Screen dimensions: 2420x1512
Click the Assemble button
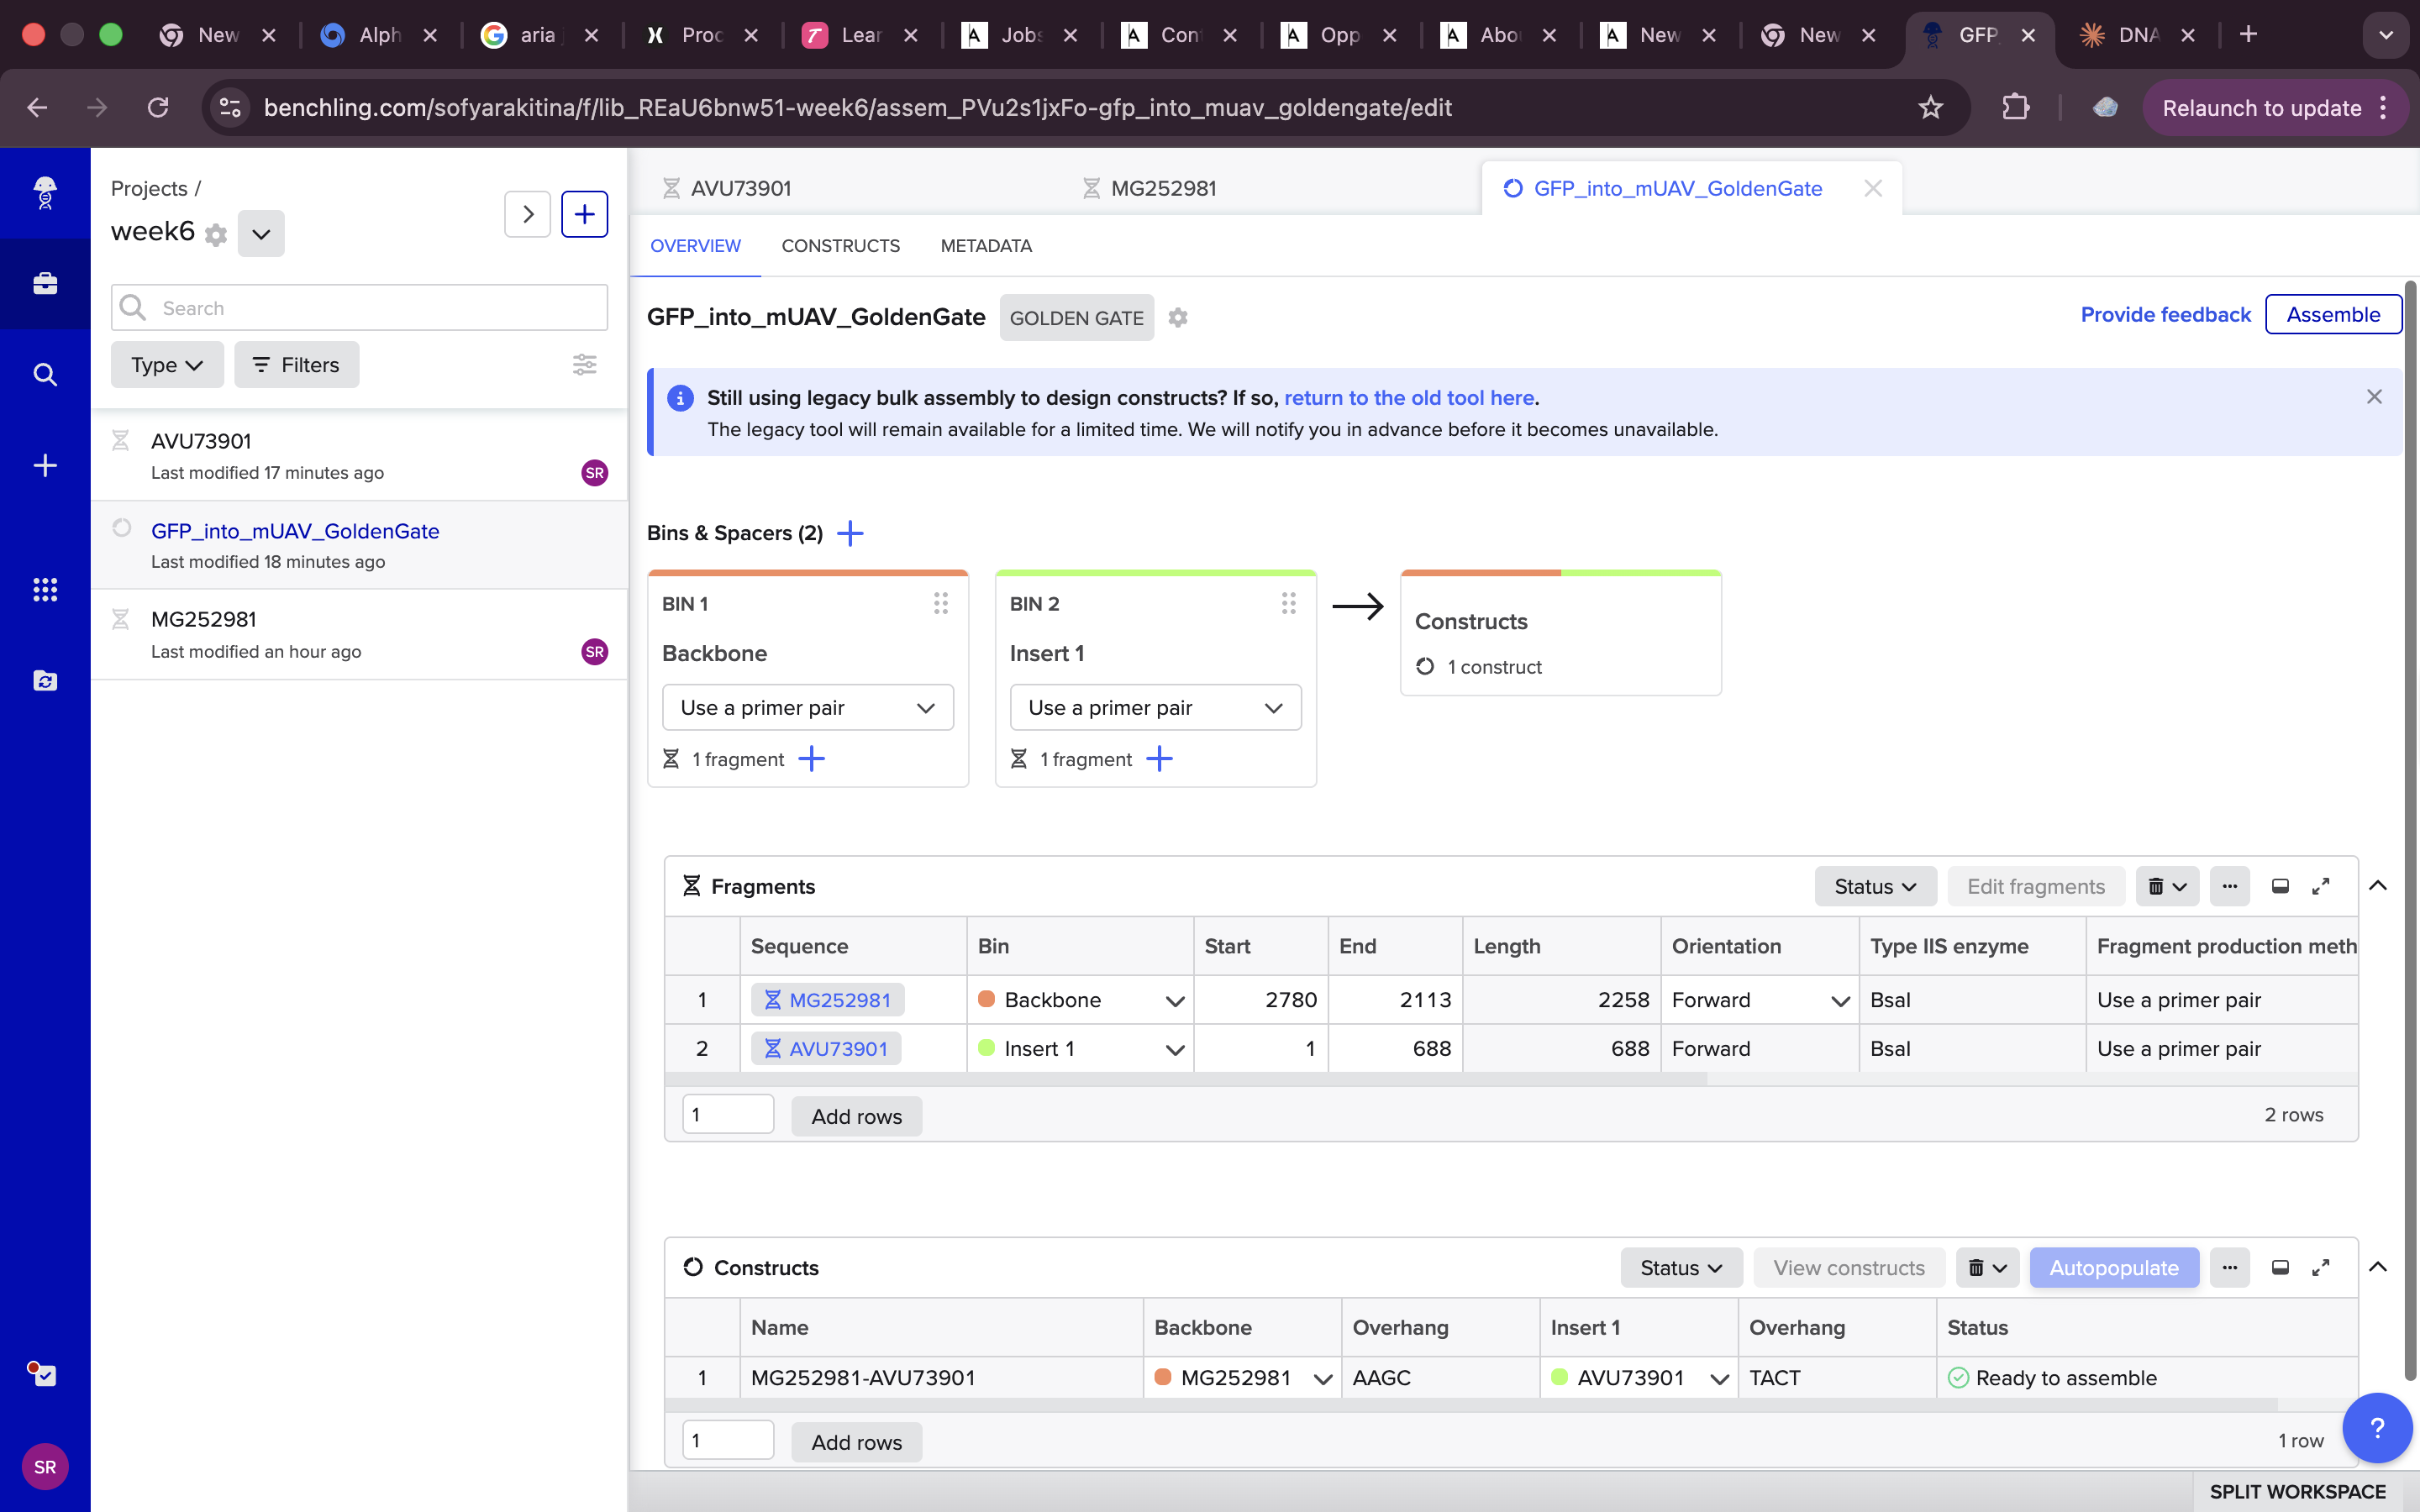(x=2333, y=314)
